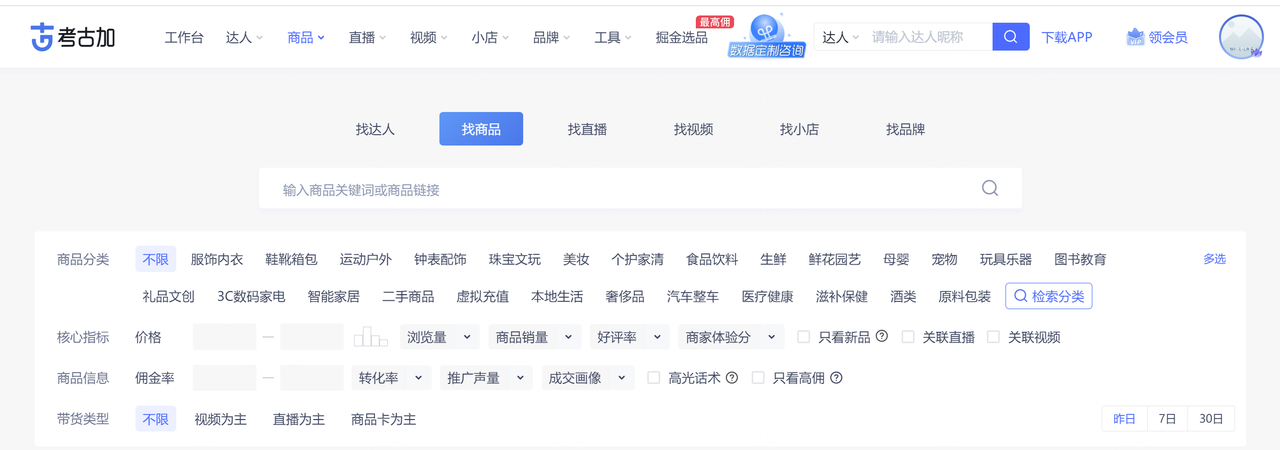Open the 商家体验分 dropdown
This screenshot has height=450, width=1280.
click(730, 337)
